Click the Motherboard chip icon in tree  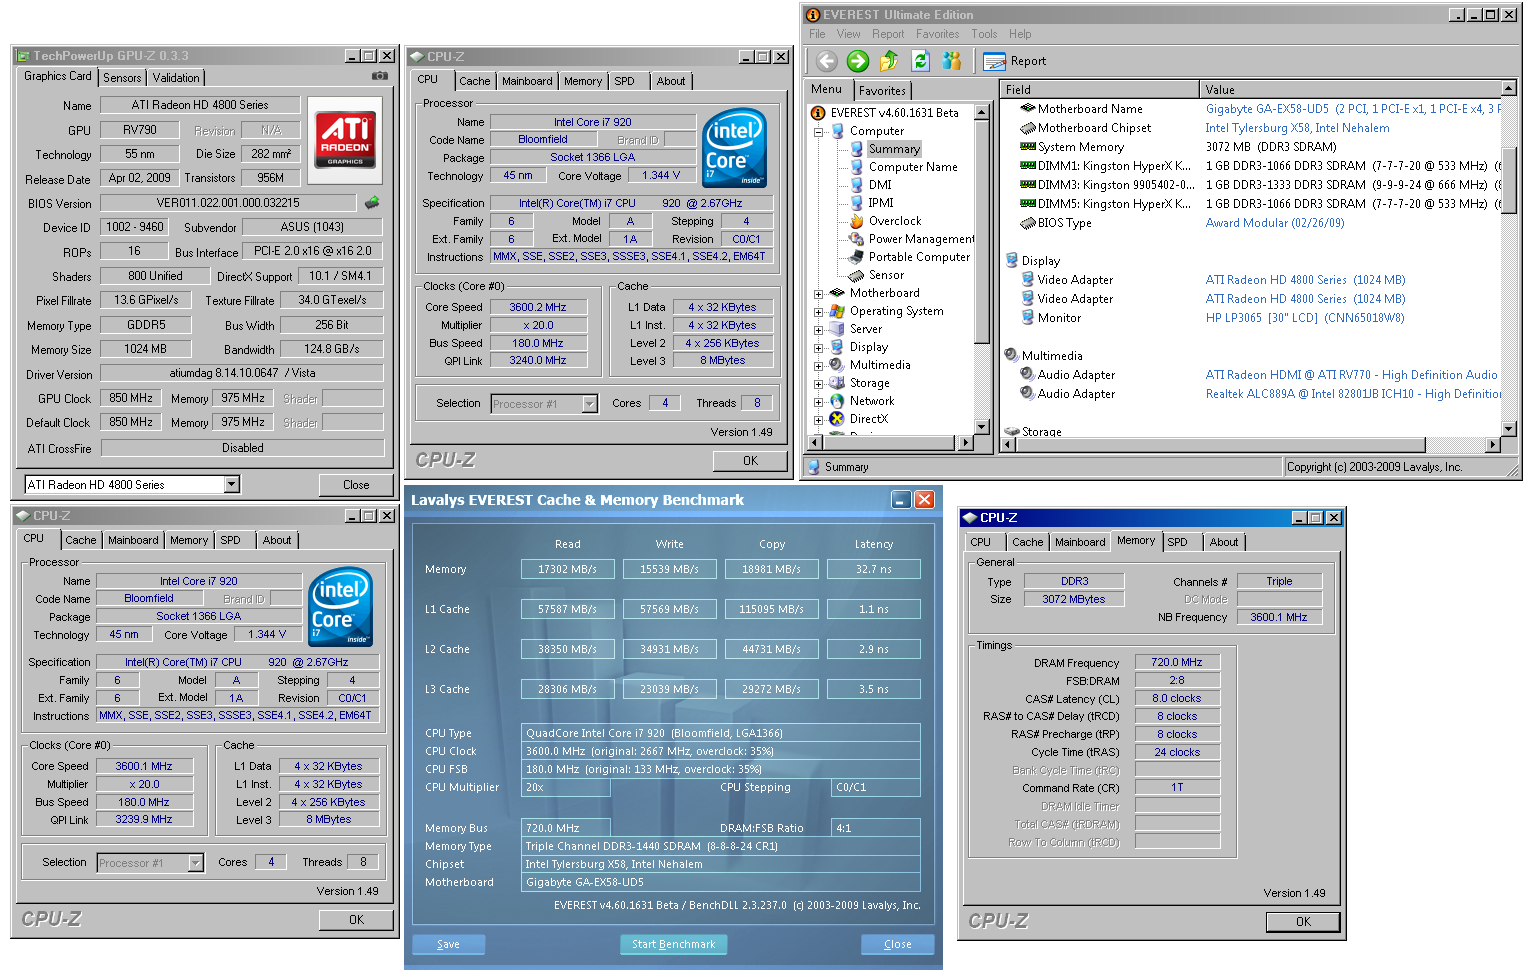(x=837, y=293)
